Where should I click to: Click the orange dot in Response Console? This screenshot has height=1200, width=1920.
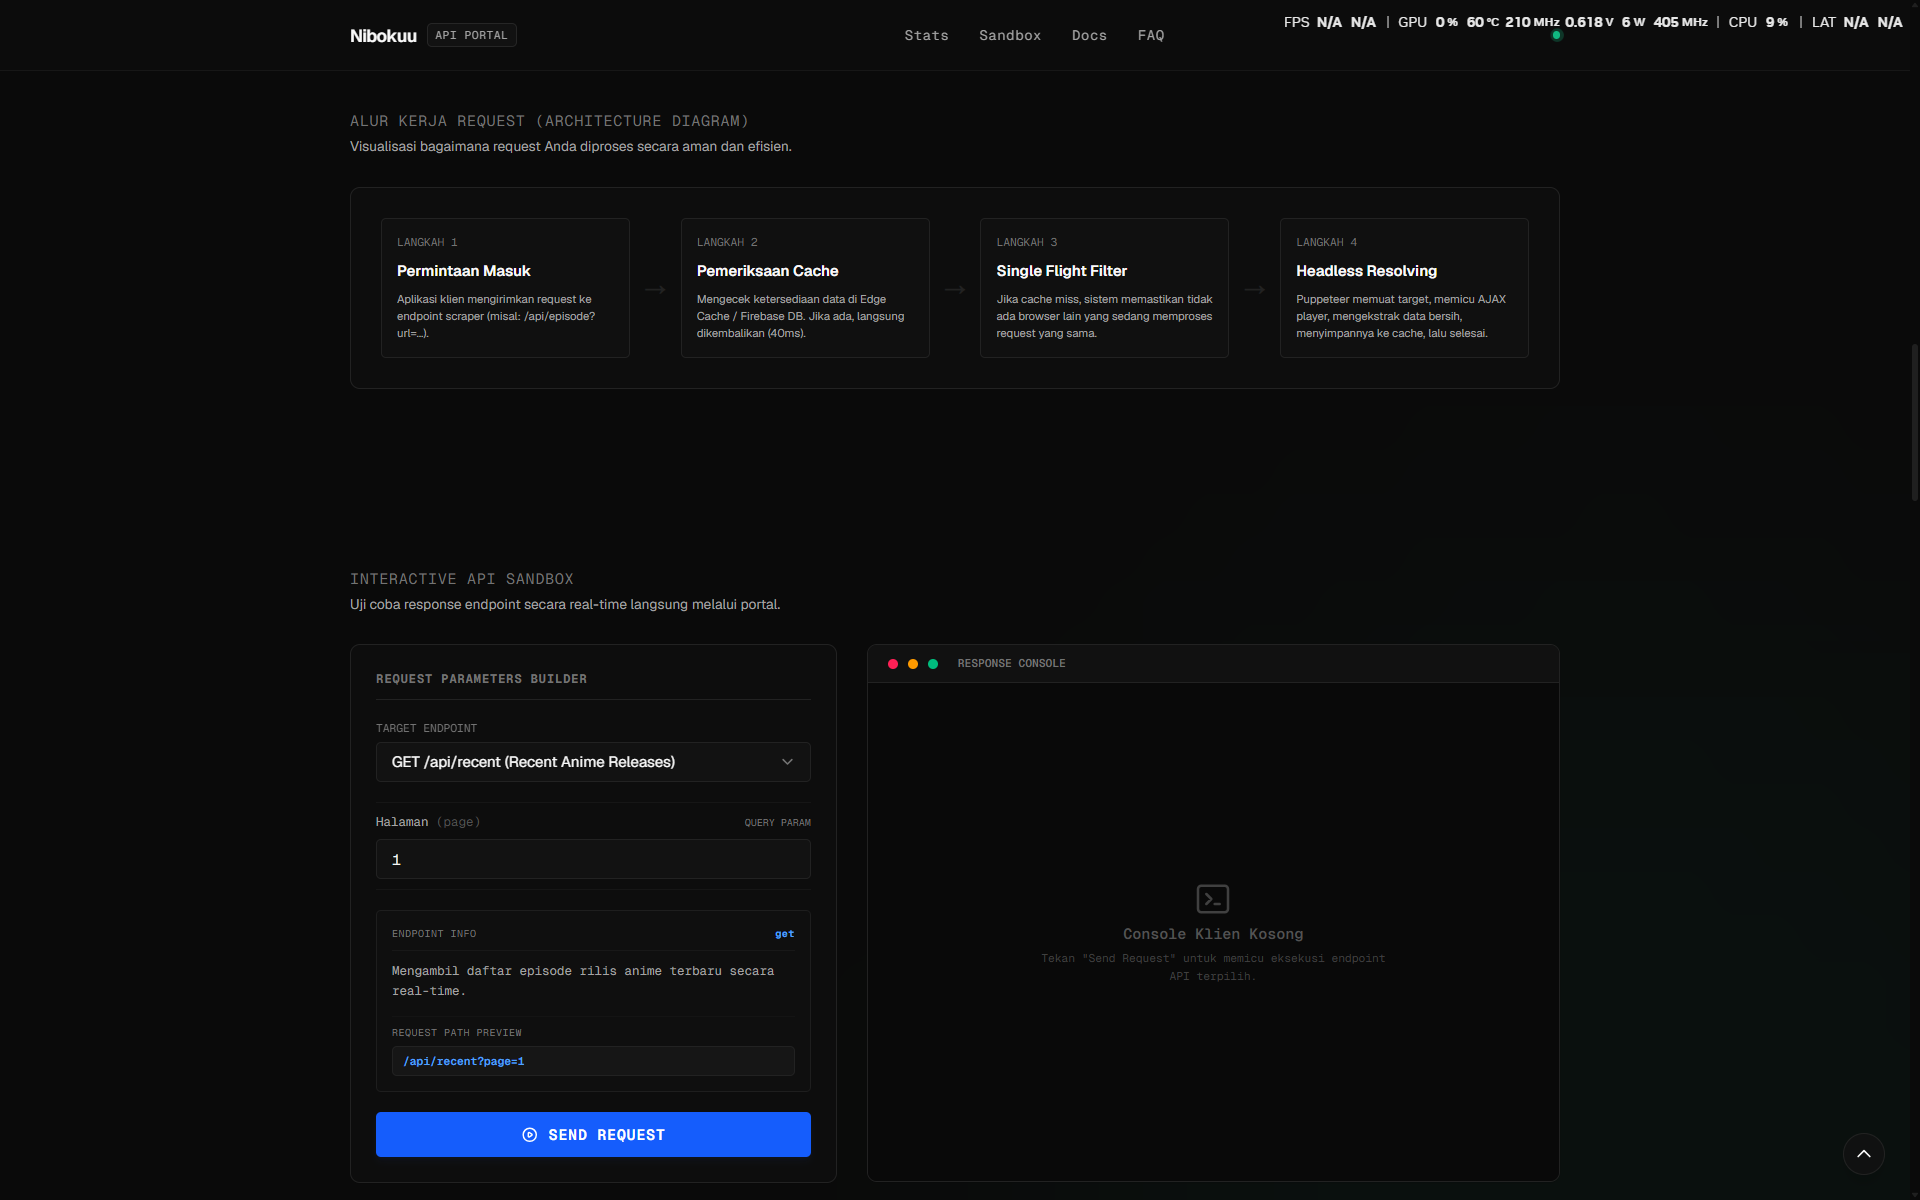click(913, 664)
